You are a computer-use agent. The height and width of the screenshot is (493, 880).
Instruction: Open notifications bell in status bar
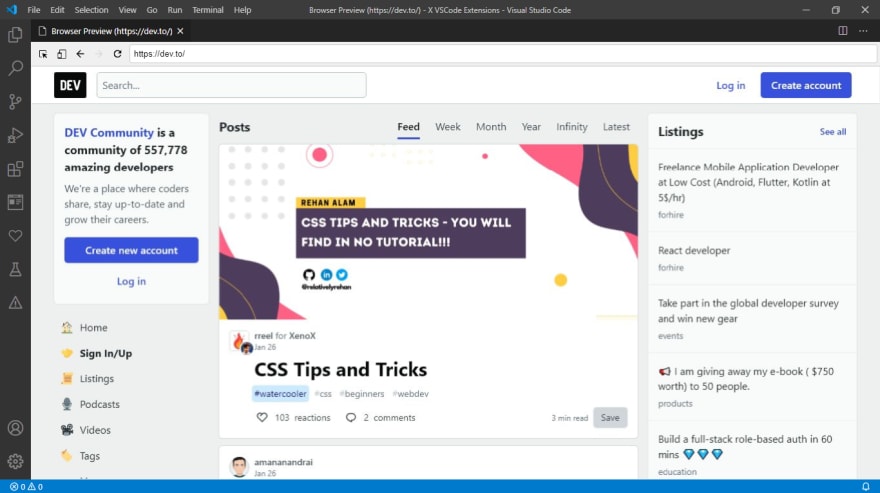pos(865,486)
